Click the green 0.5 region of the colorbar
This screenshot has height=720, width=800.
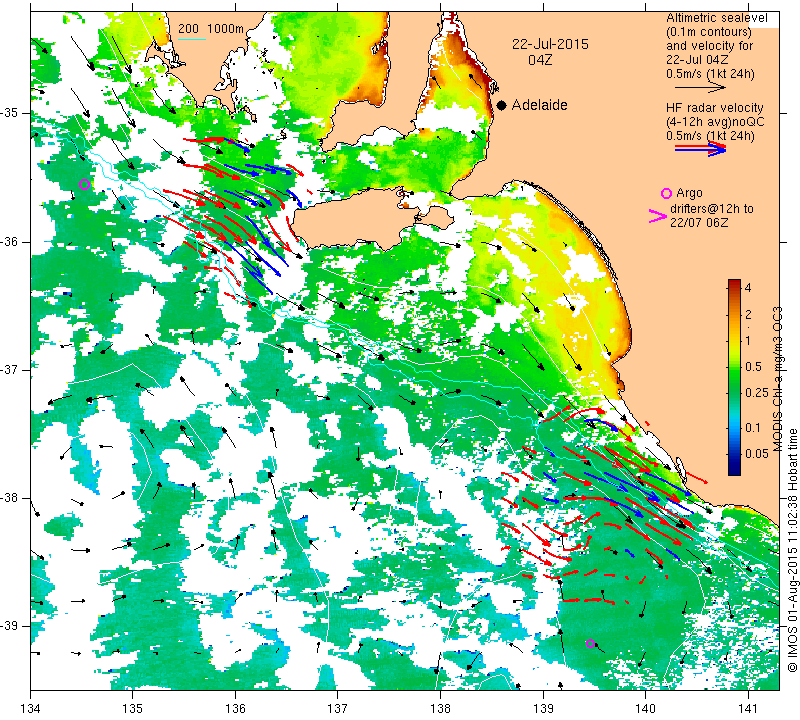coord(734,367)
